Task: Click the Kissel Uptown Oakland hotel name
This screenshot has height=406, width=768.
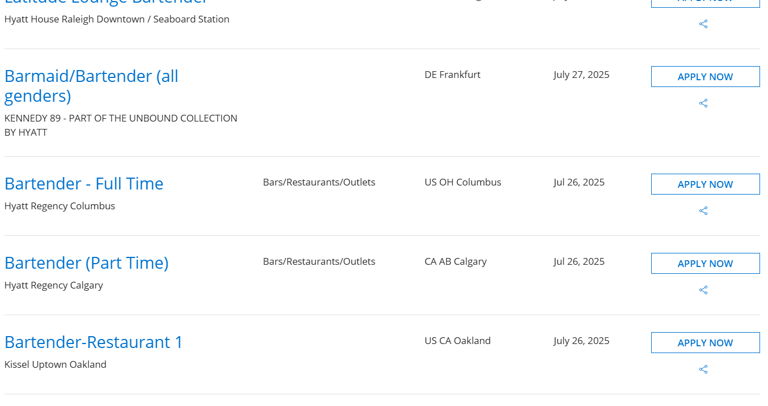Action: click(55, 364)
